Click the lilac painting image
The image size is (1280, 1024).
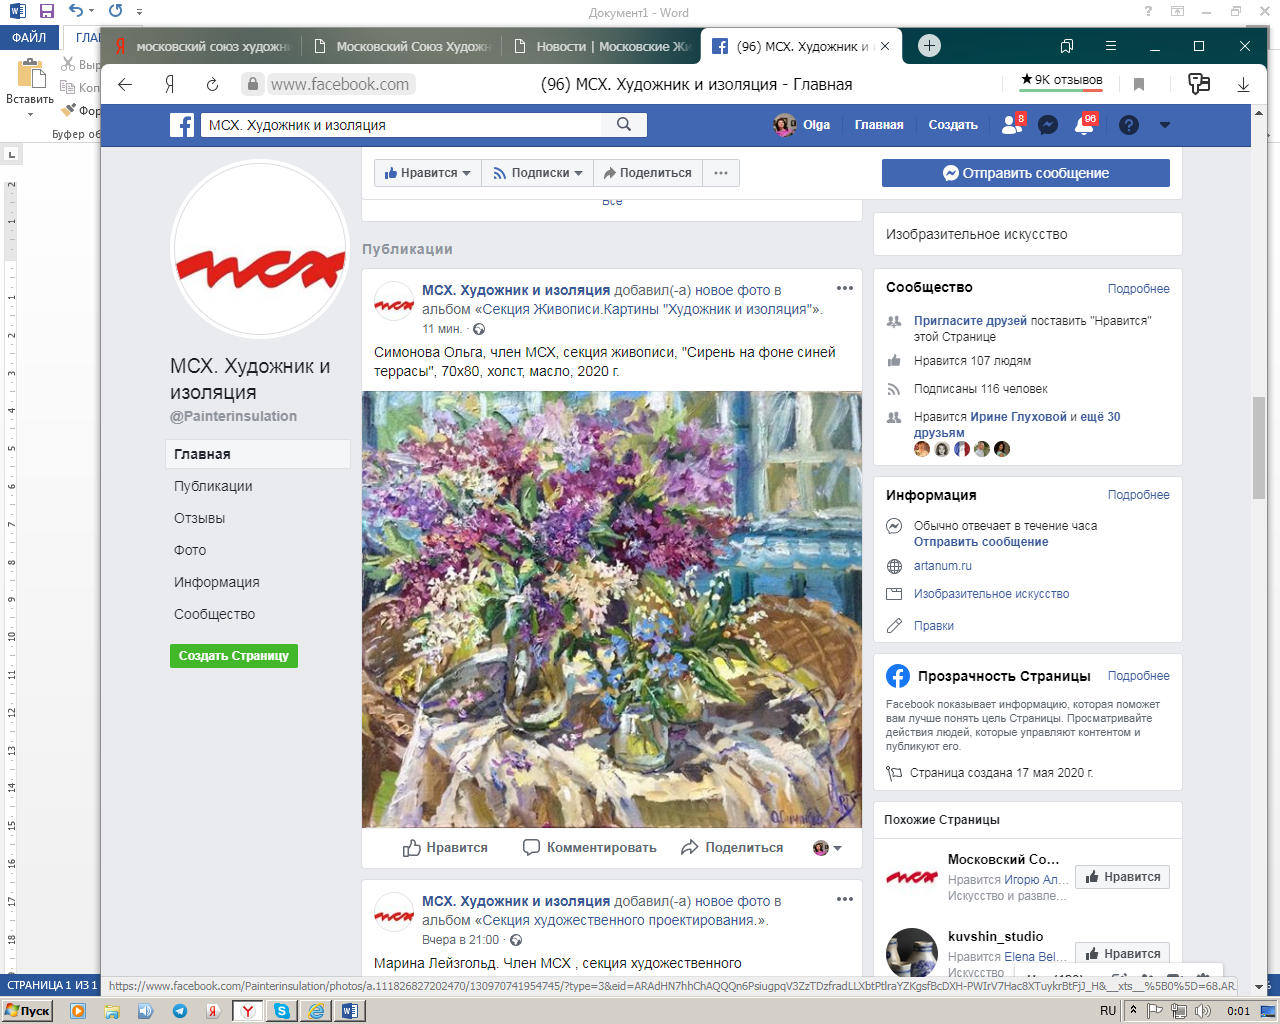click(611, 609)
